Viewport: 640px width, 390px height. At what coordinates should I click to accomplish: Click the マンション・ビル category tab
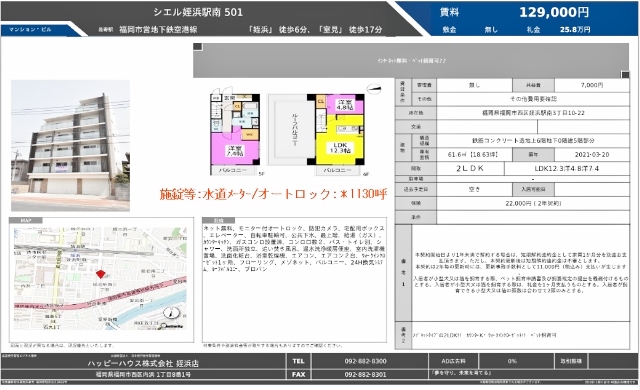pos(30,30)
